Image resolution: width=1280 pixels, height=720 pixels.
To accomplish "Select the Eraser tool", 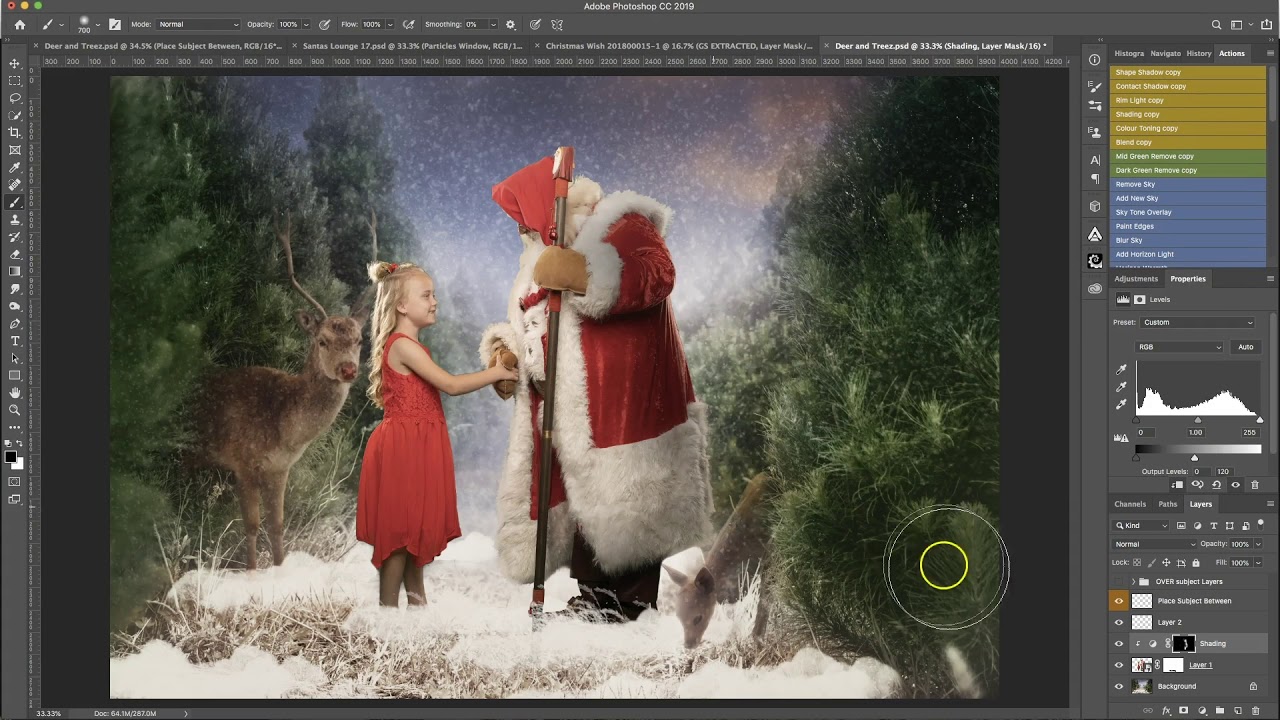I will point(15,254).
